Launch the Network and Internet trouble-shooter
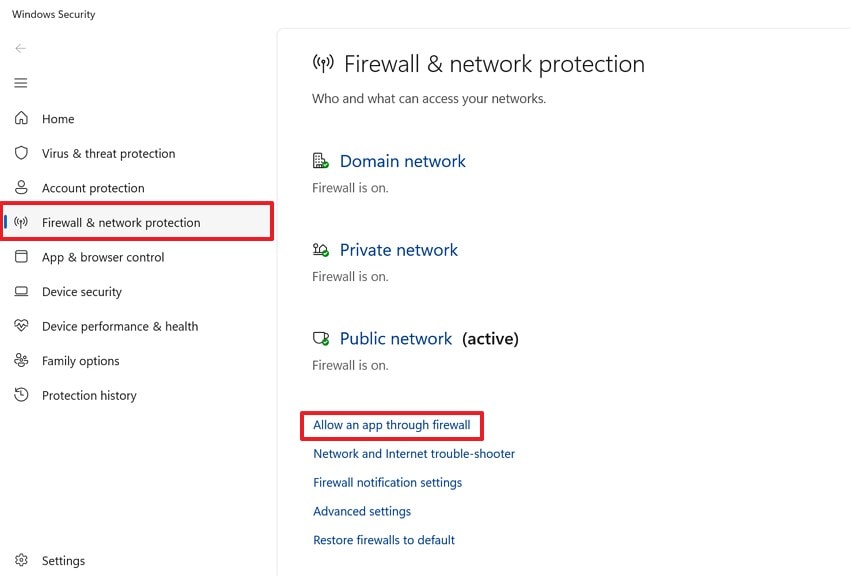The height and width of the screenshot is (576, 850). (413, 453)
